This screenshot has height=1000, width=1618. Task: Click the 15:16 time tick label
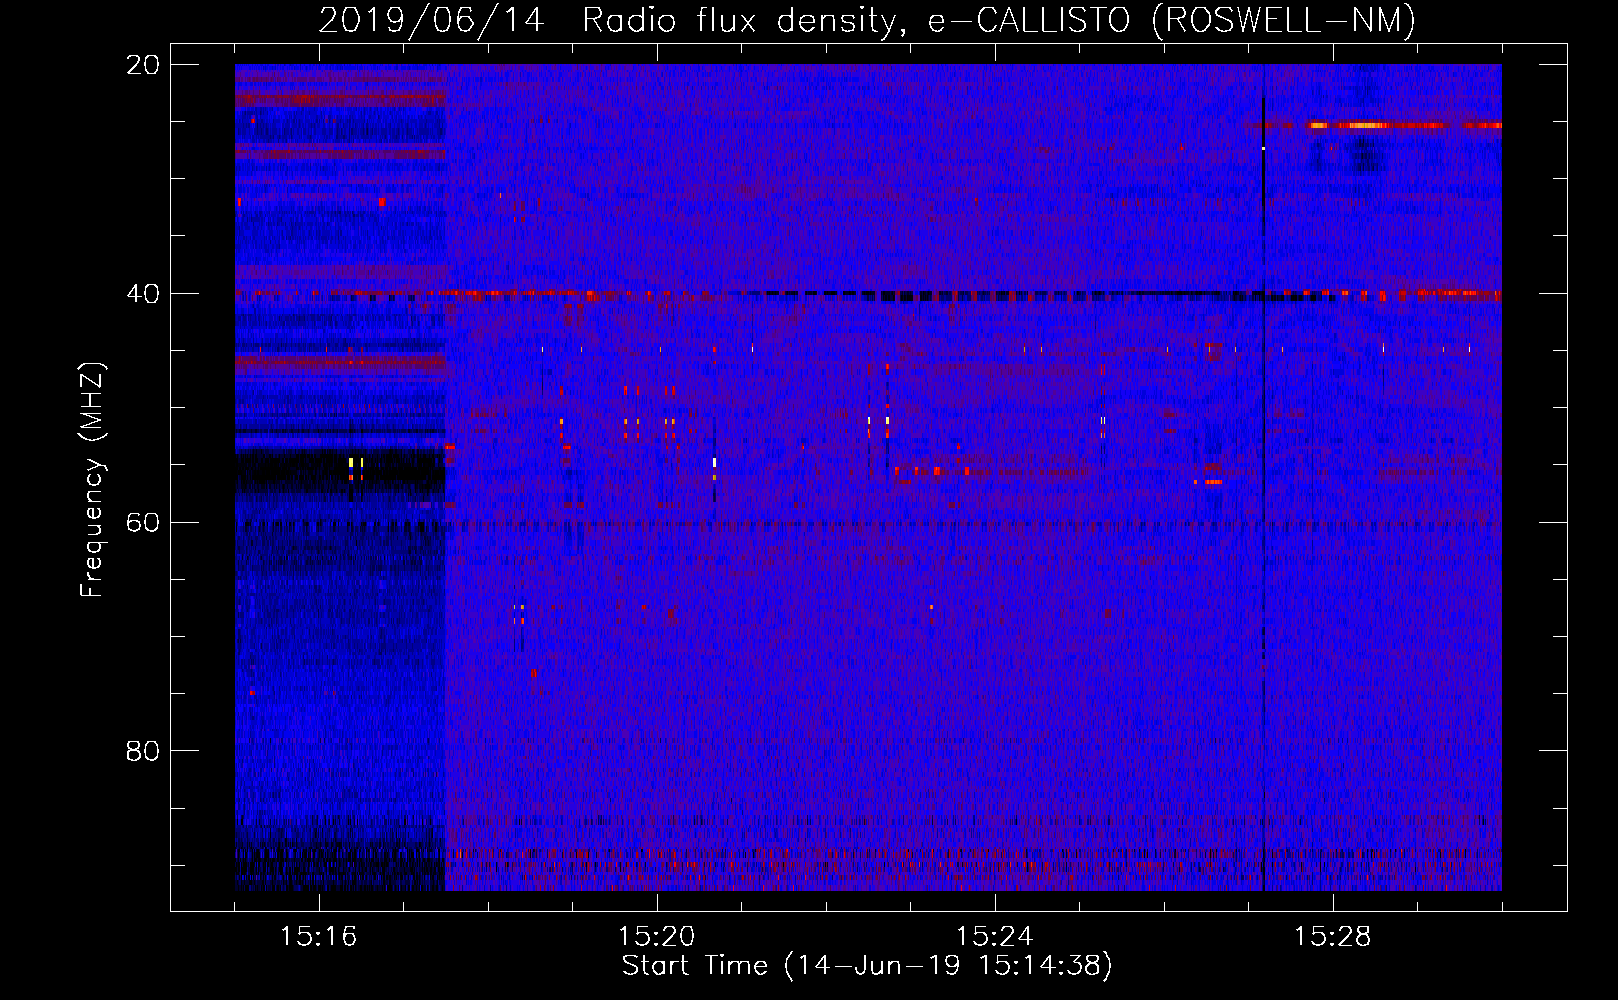[319, 937]
